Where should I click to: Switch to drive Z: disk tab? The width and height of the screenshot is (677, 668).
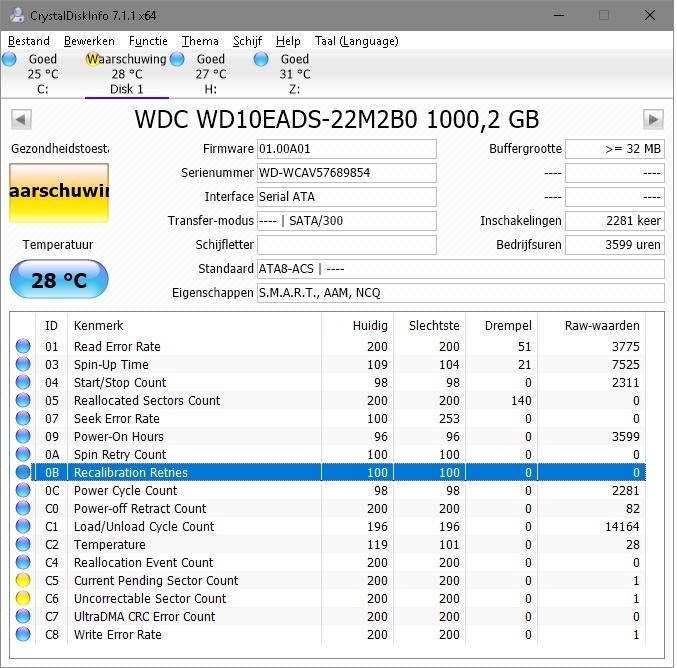point(294,74)
